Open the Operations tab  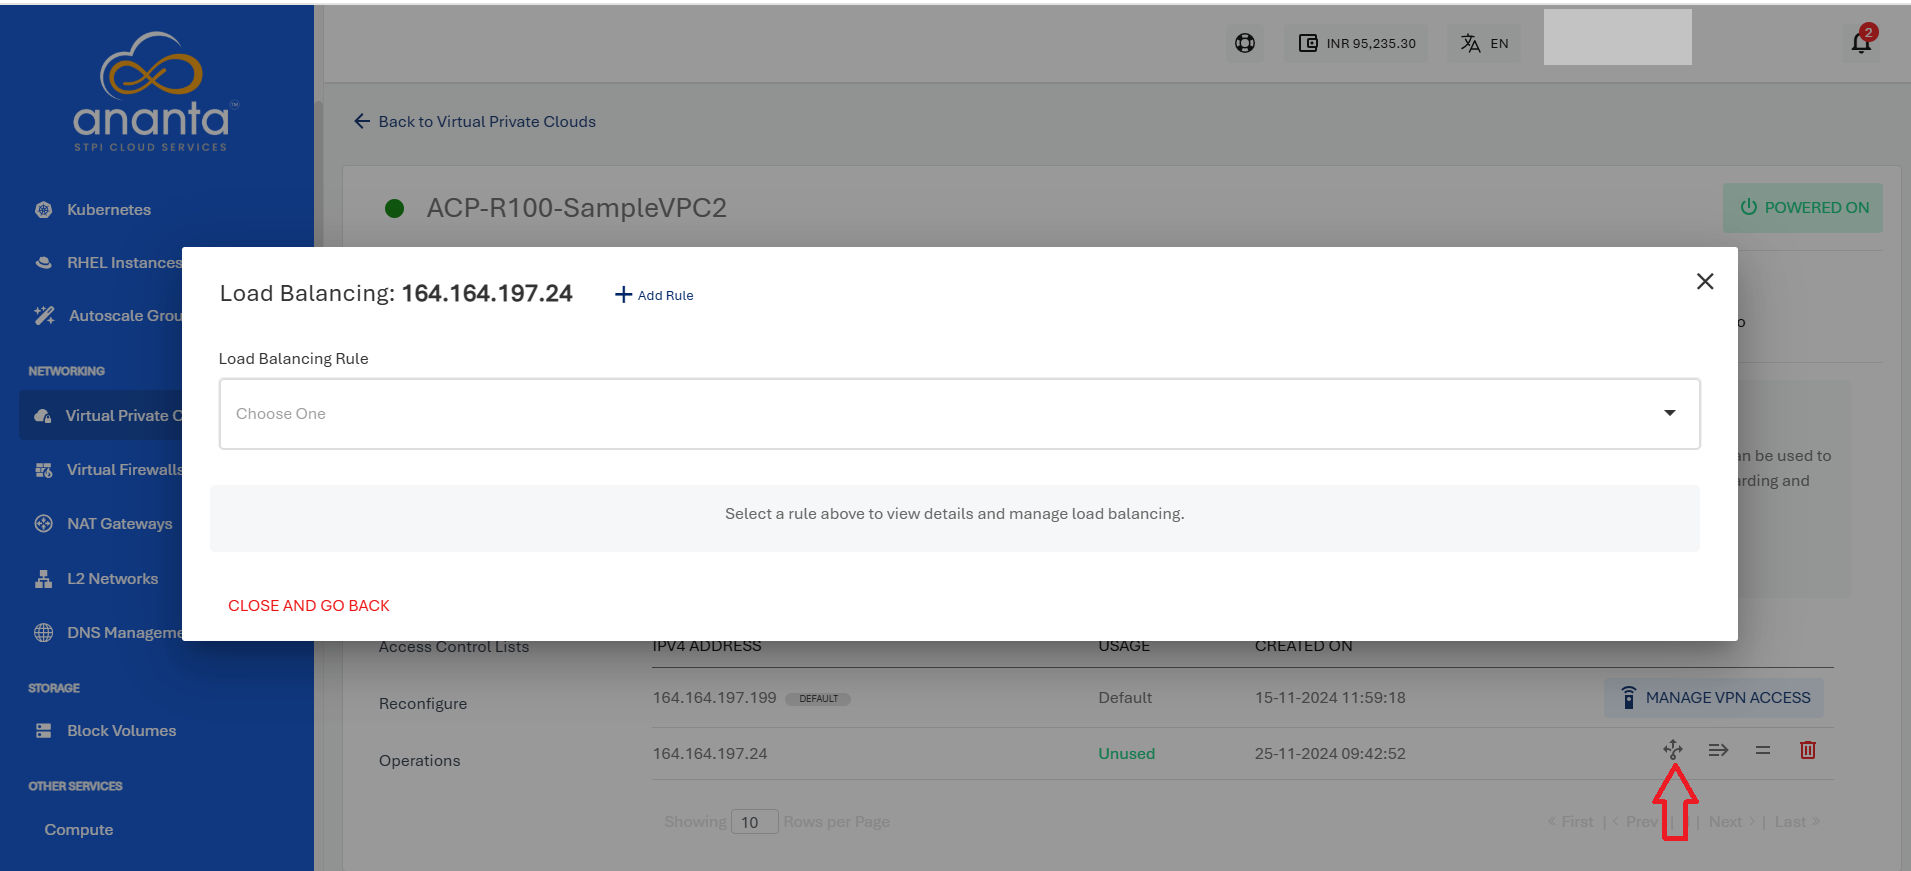(x=420, y=761)
